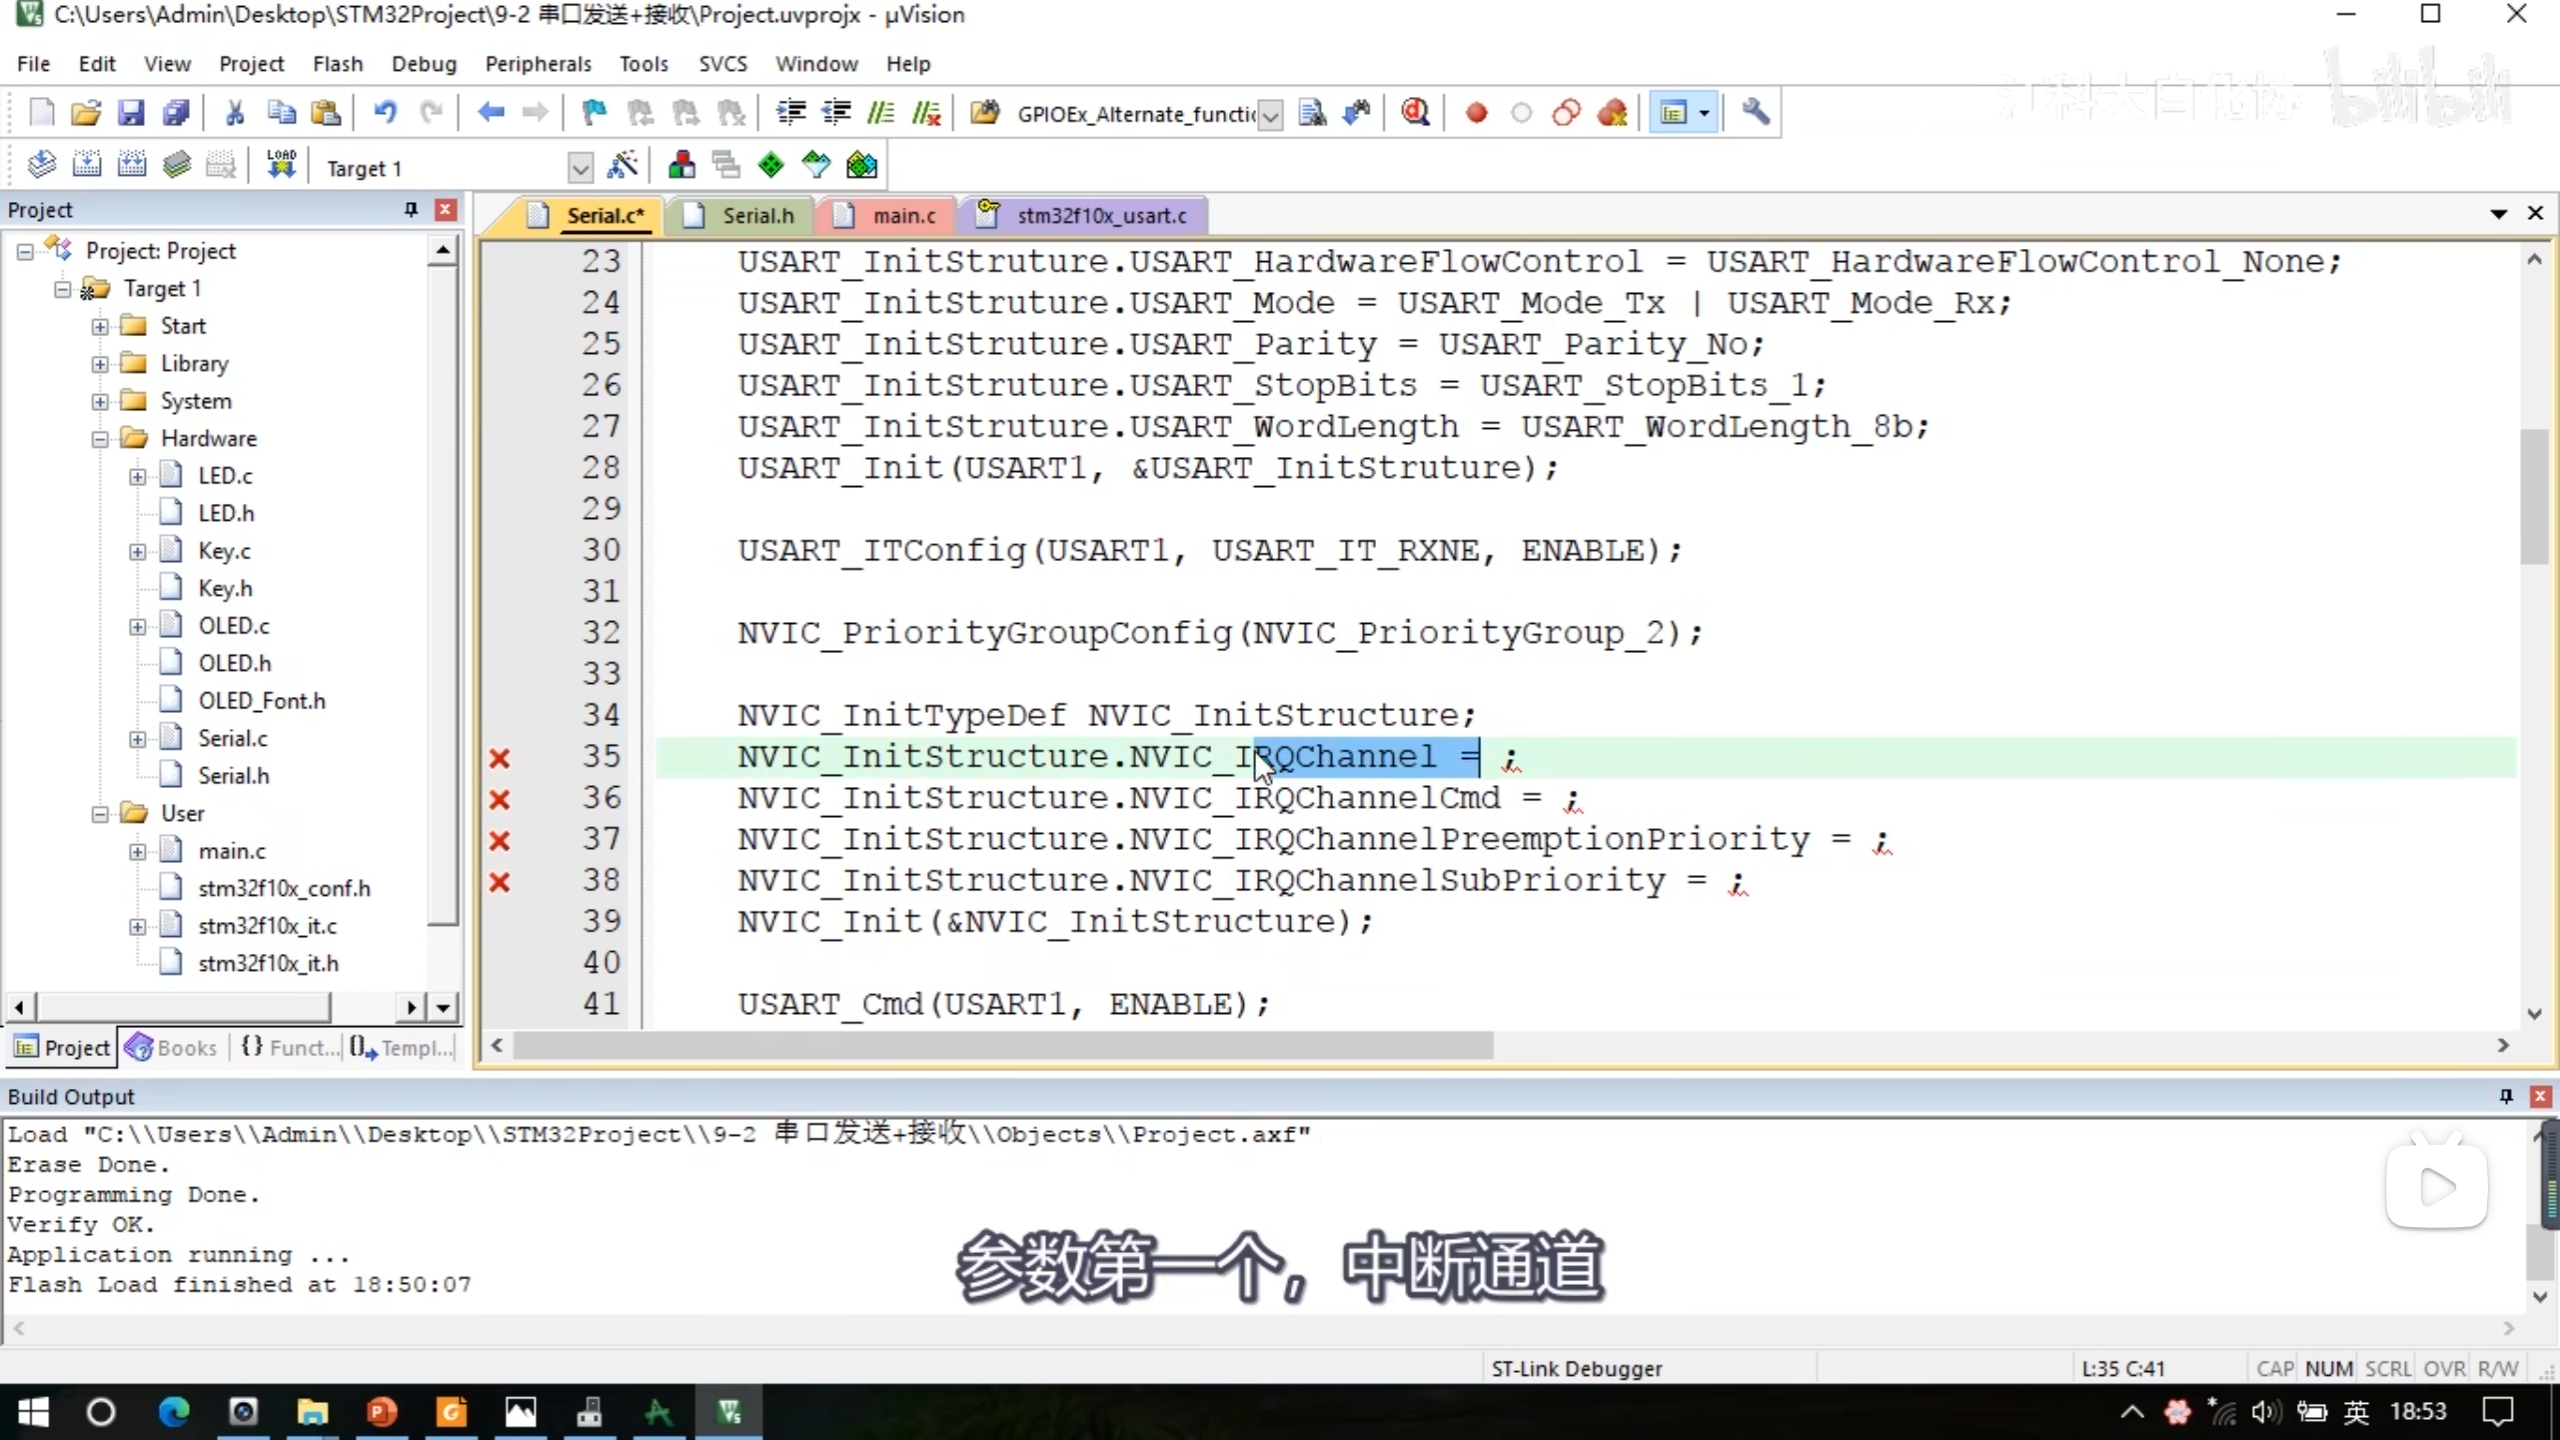This screenshot has height=1440, width=2560.
Task: Click the Download LOAD icon
Action: (281, 165)
